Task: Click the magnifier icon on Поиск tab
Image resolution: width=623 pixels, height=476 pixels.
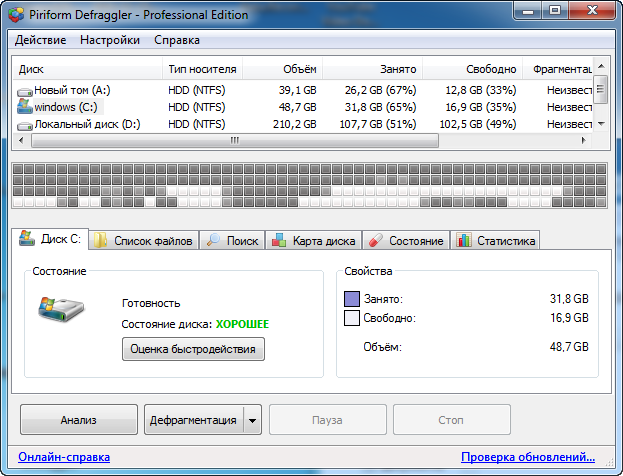Action: [213, 240]
